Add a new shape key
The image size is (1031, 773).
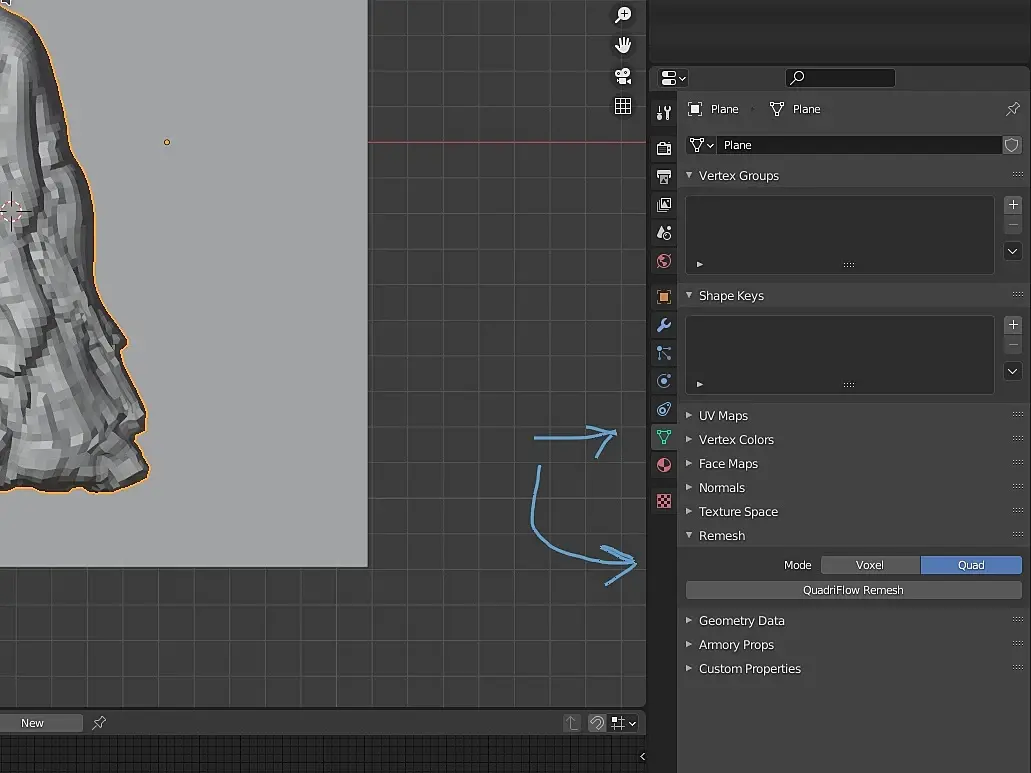(x=1013, y=325)
